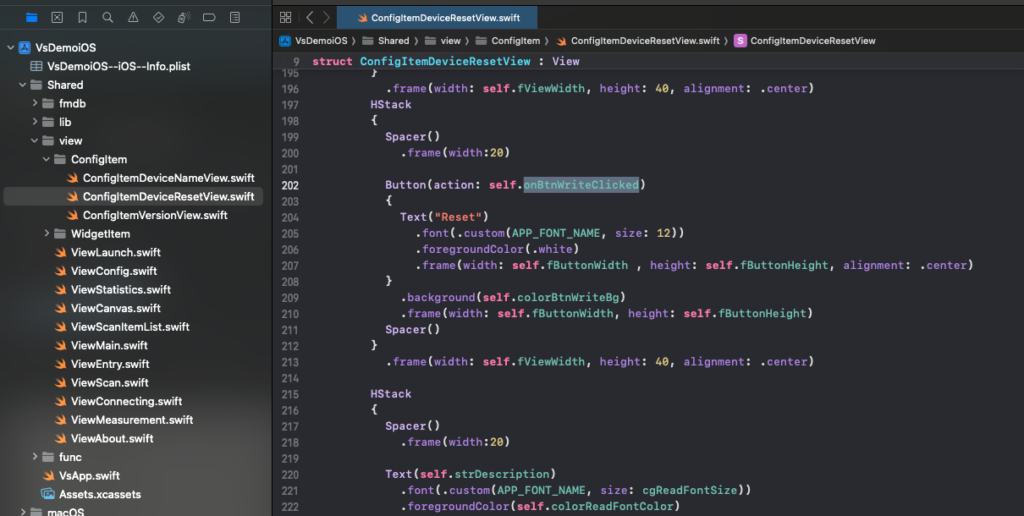
Task: Show the Issue navigator warning icon
Action: pos(132,17)
